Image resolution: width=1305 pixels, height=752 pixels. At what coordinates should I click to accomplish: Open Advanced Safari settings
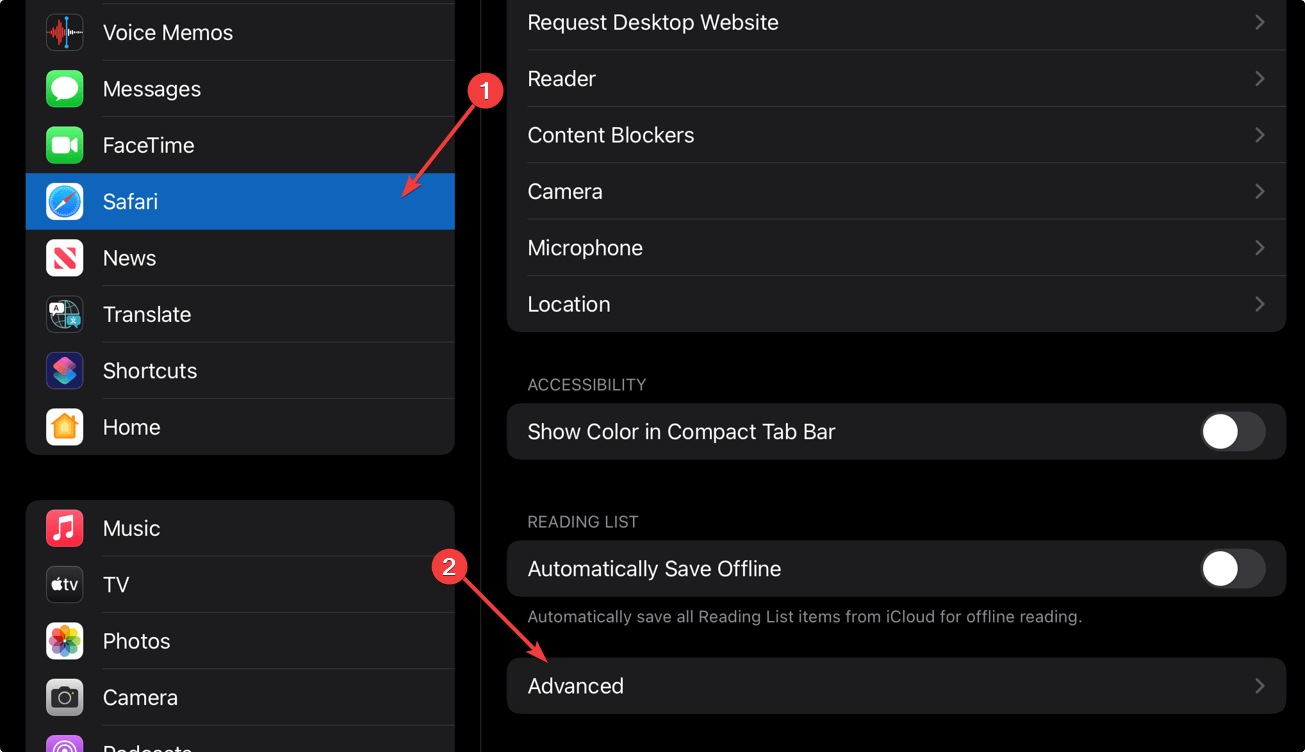tap(896, 686)
